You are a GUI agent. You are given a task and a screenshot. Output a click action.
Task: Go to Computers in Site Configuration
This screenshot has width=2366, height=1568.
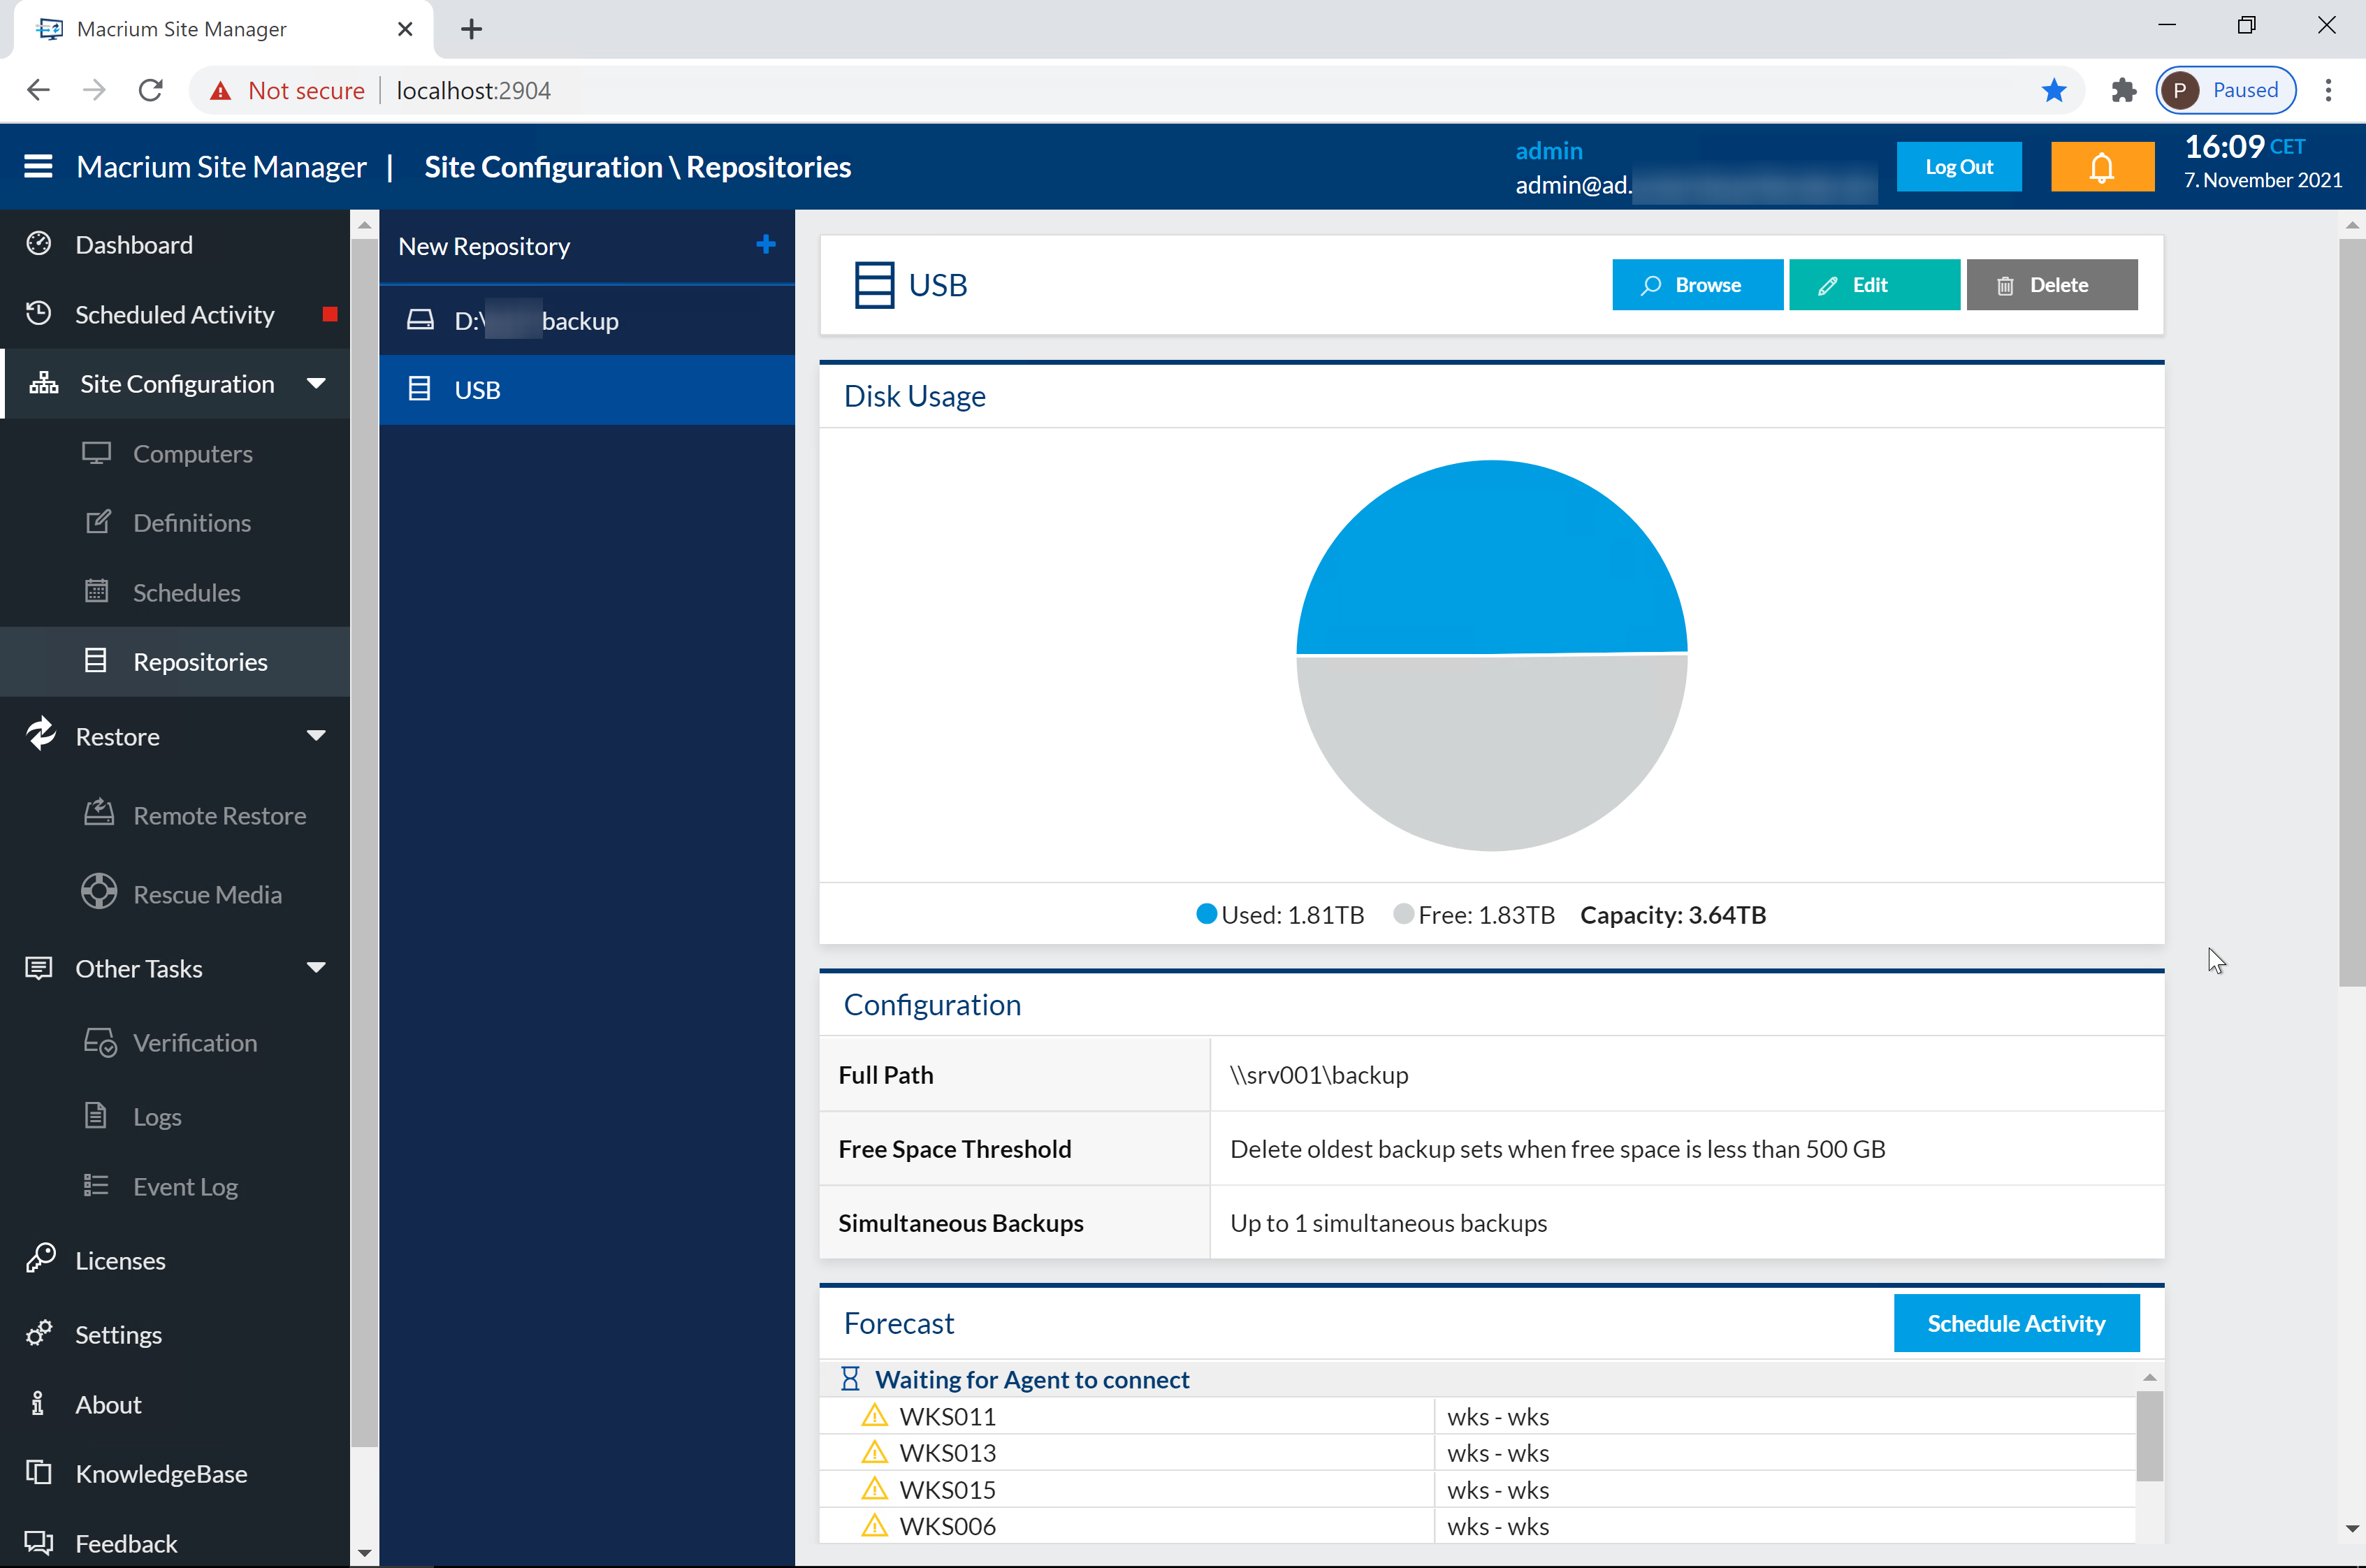tap(192, 454)
